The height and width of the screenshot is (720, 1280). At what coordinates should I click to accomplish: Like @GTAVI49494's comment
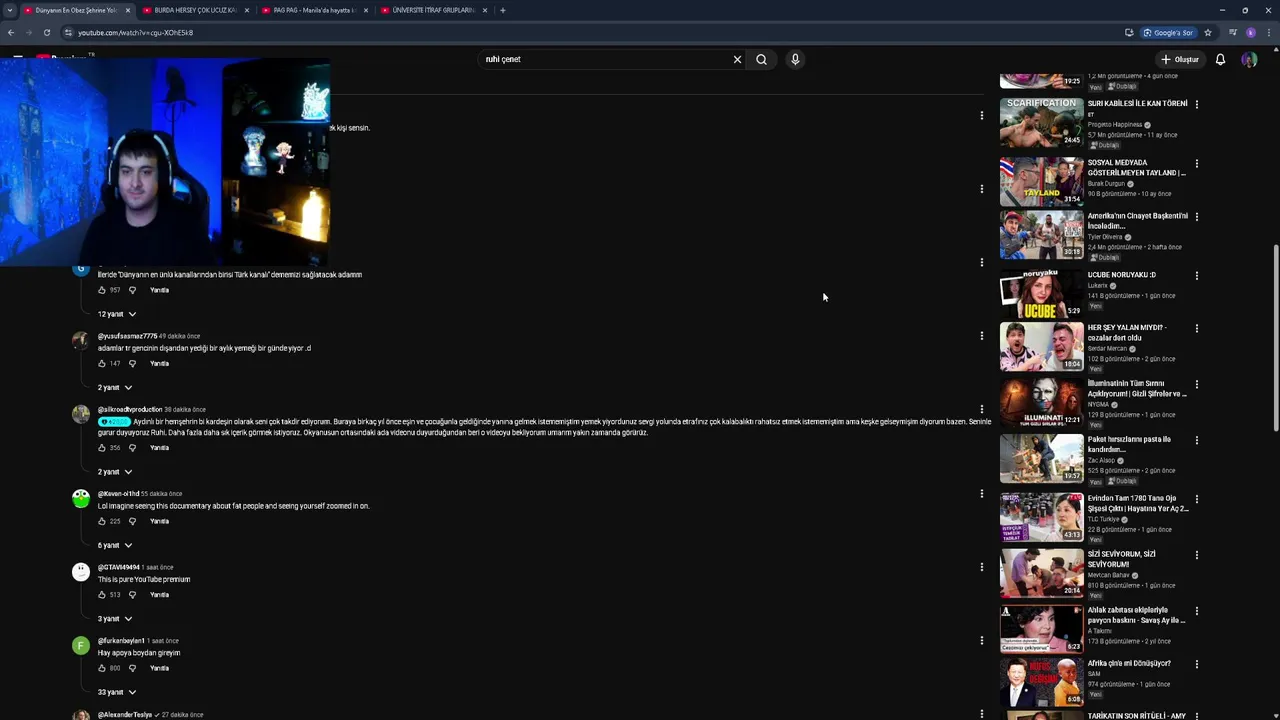[102, 594]
